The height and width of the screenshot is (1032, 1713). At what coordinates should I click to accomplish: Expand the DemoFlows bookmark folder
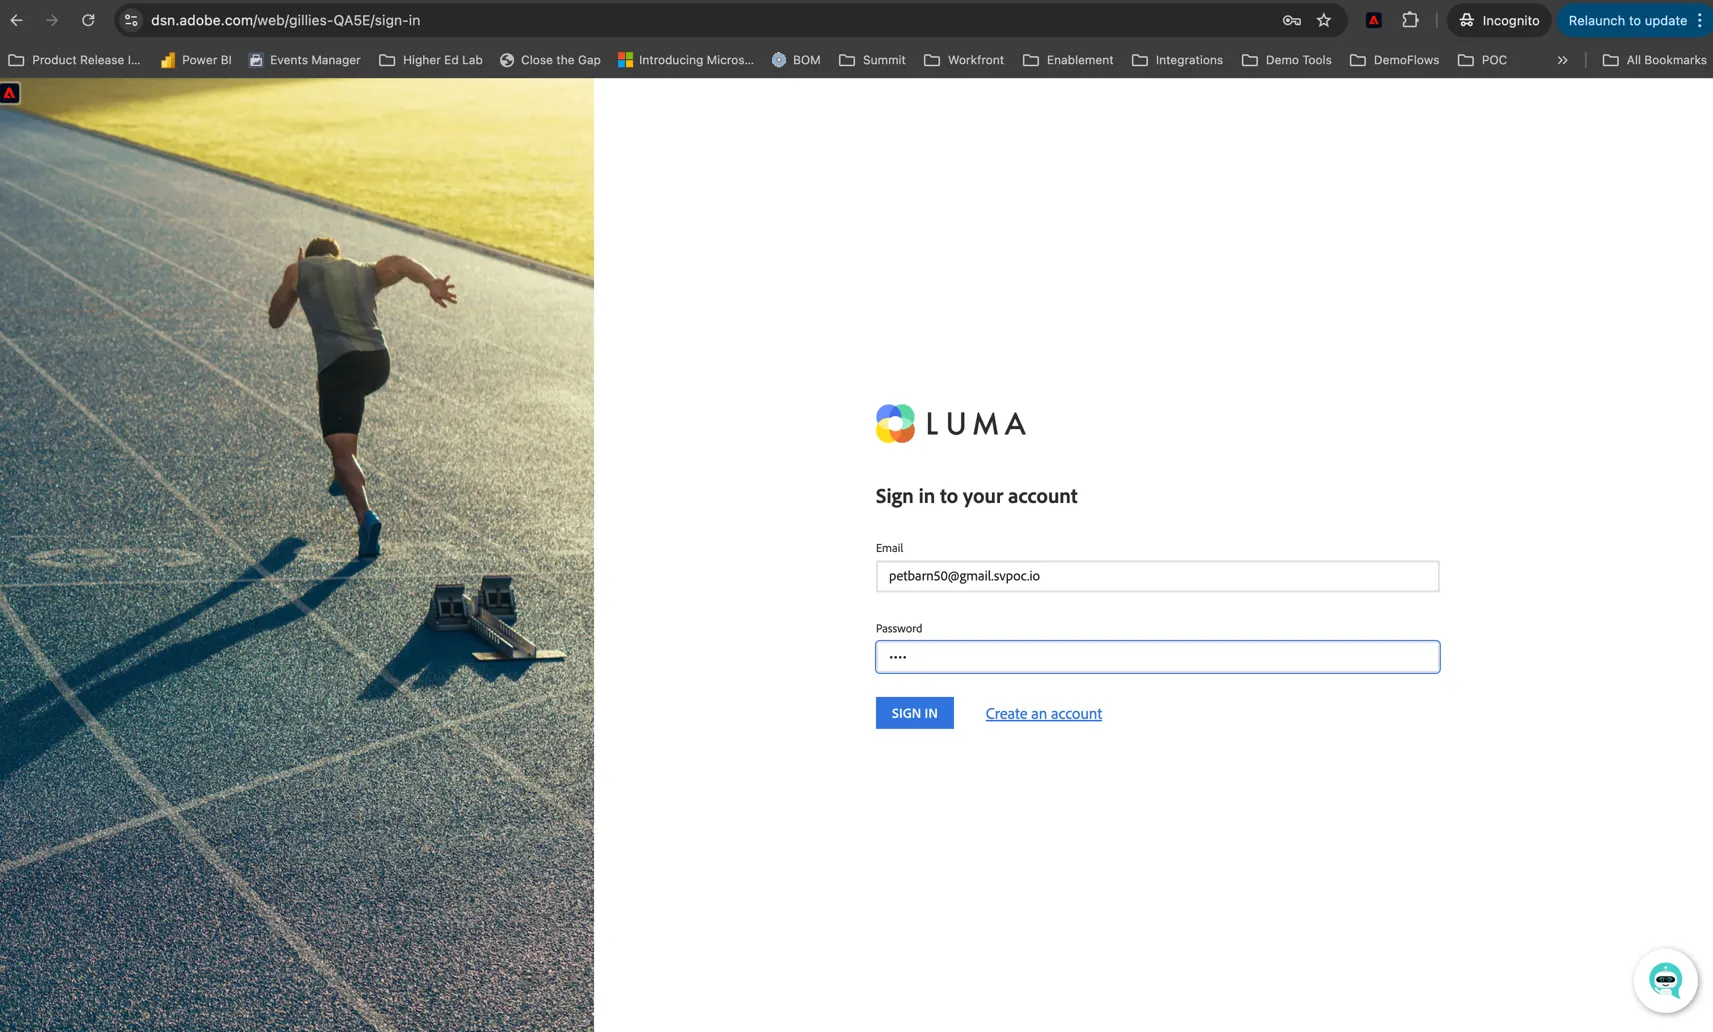[1395, 60]
